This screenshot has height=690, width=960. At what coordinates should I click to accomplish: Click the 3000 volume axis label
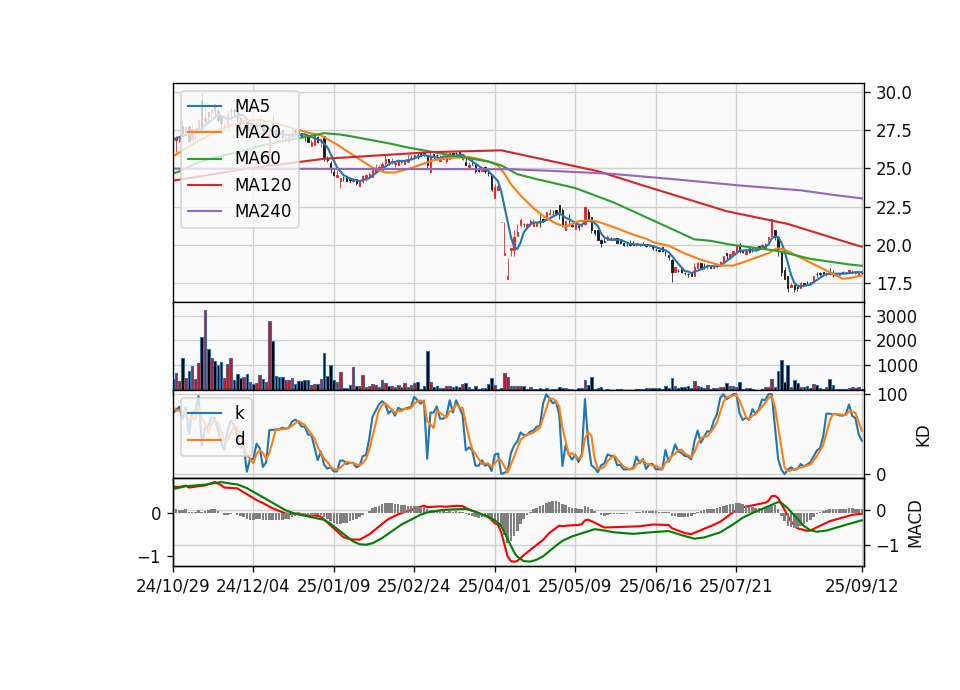pyautogui.click(x=896, y=317)
